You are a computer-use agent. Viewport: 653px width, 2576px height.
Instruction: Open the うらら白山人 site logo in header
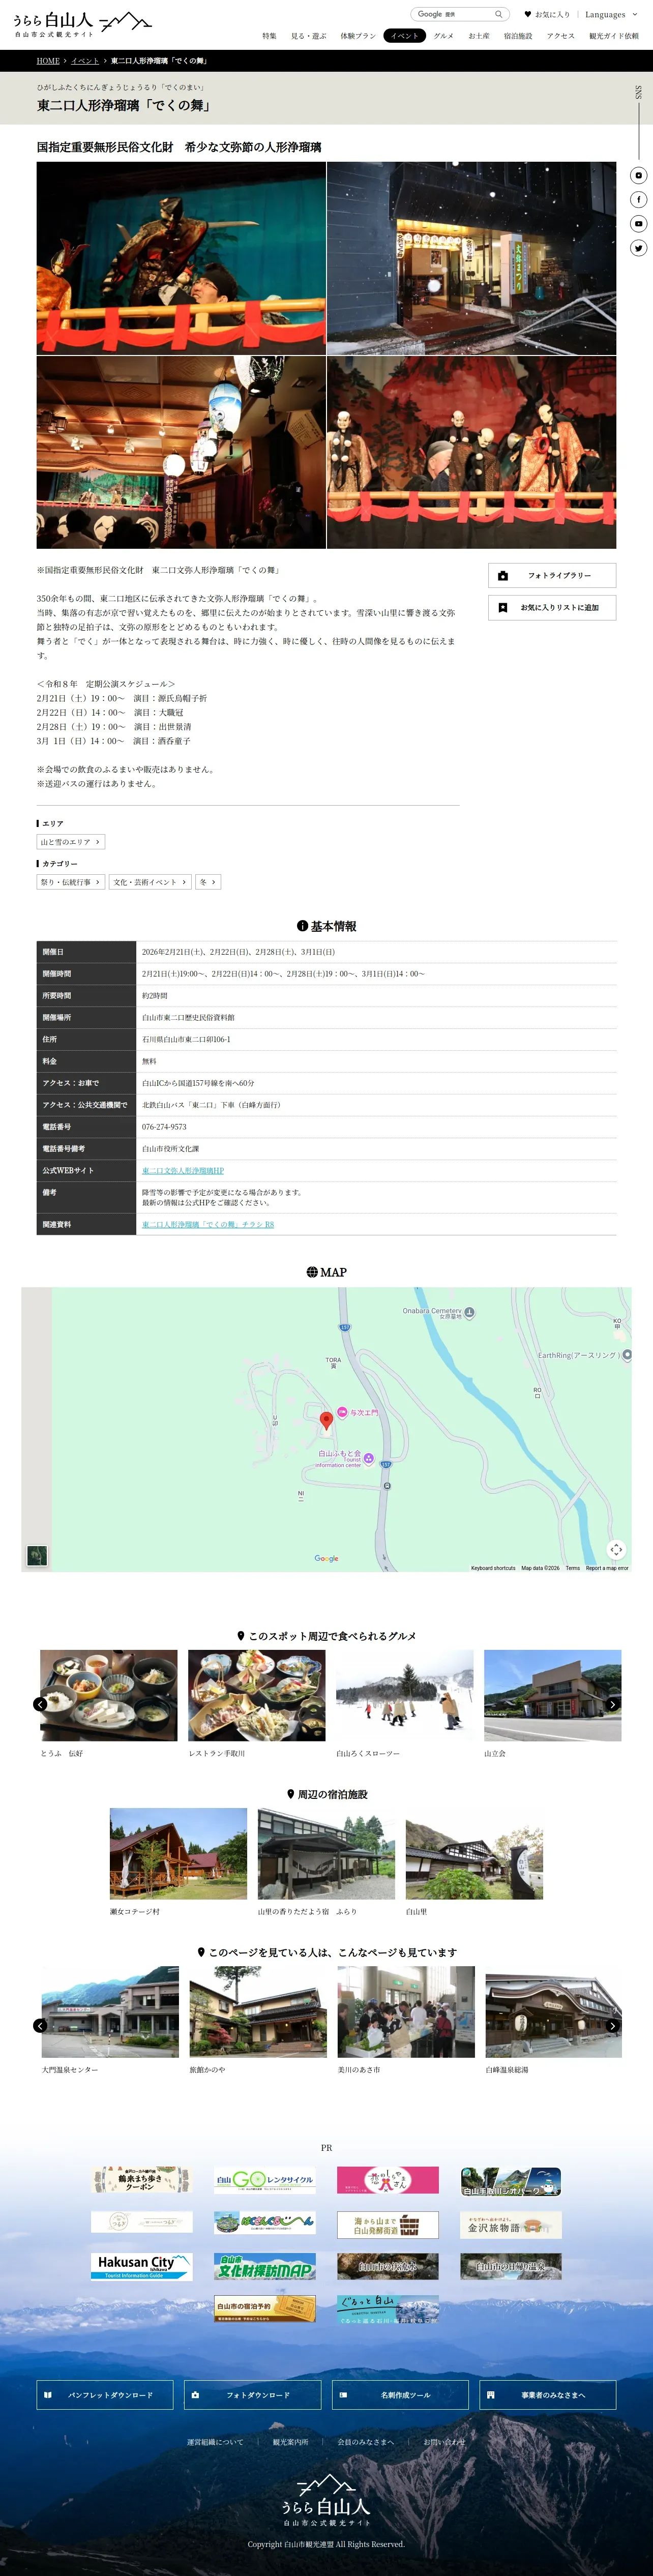82,24
